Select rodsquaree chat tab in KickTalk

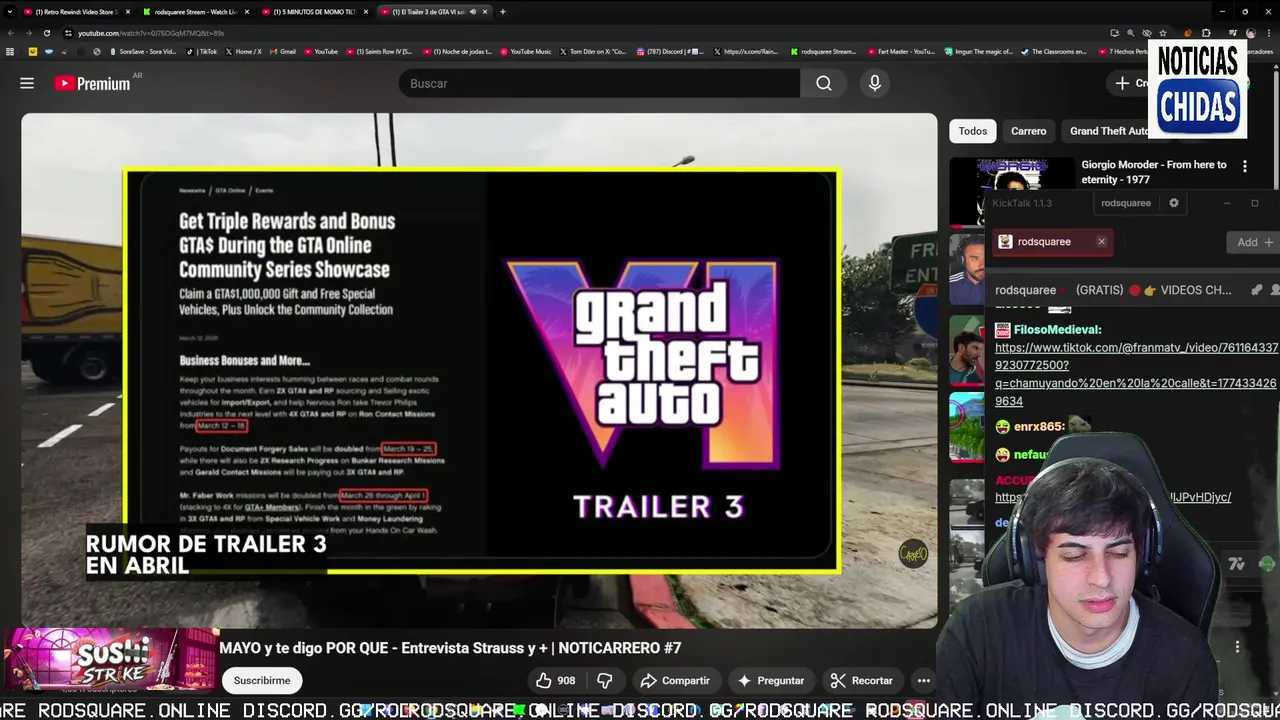(x=1044, y=241)
